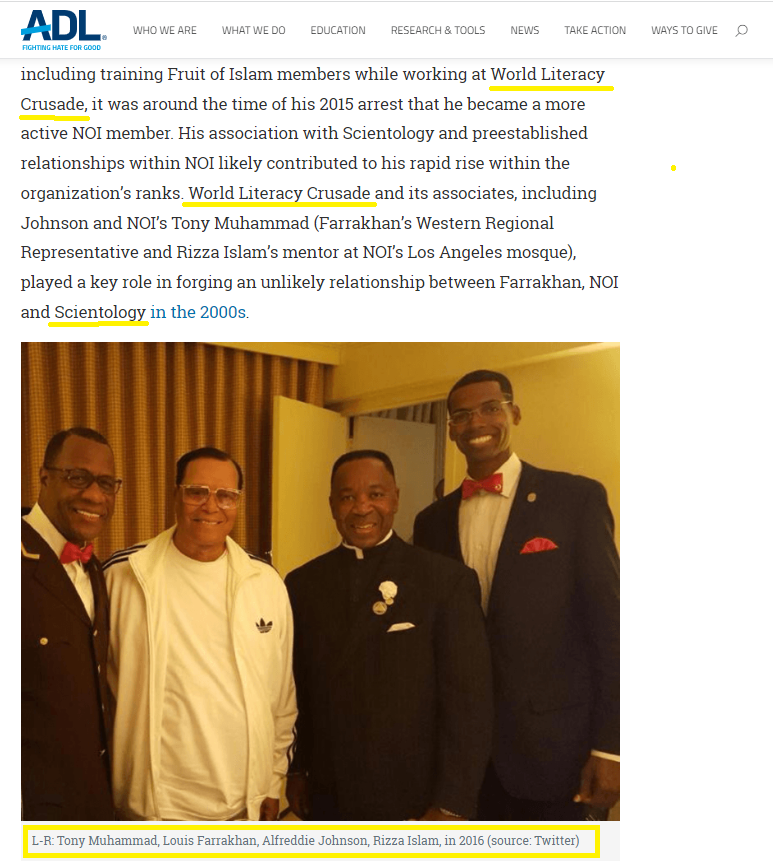
Task: Open the search magnifier icon
Action: tap(742, 30)
